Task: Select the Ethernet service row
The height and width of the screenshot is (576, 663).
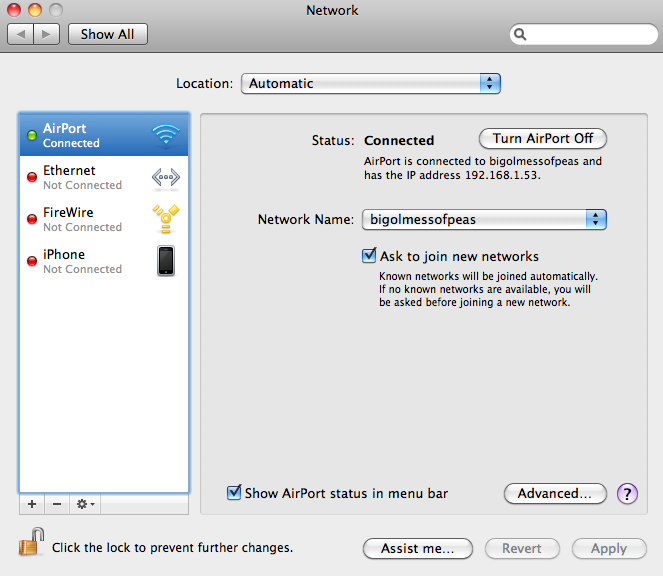Action: 104,177
